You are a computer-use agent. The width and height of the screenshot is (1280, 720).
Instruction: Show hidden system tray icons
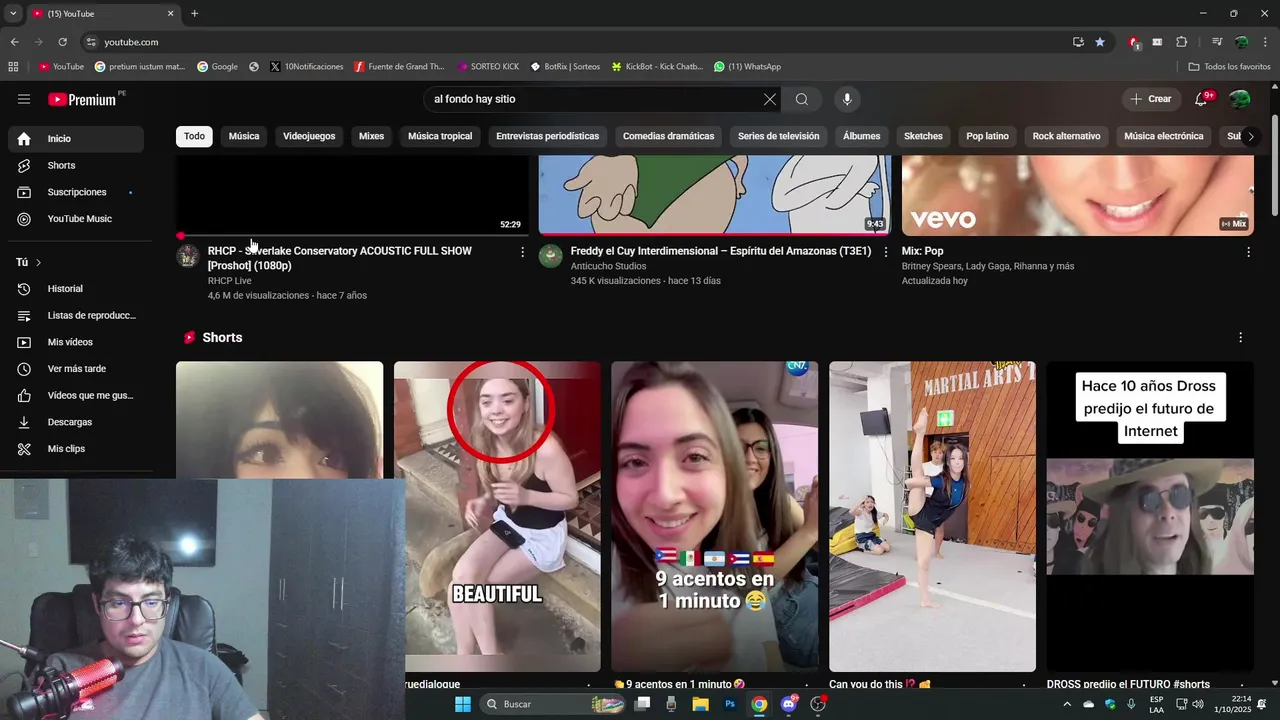(x=1066, y=704)
